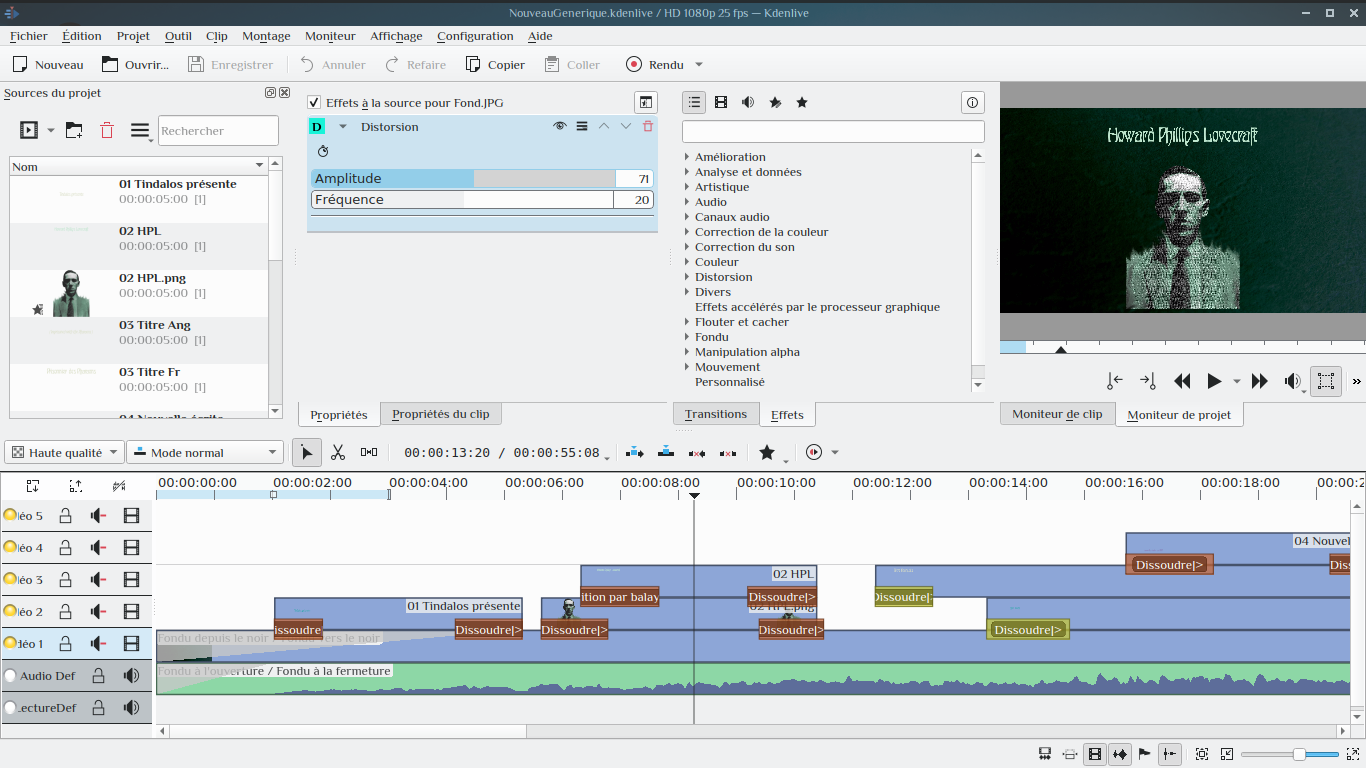Click the red delete clip icon in bin
Screen dimensions: 1366x768
pos(107,130)
